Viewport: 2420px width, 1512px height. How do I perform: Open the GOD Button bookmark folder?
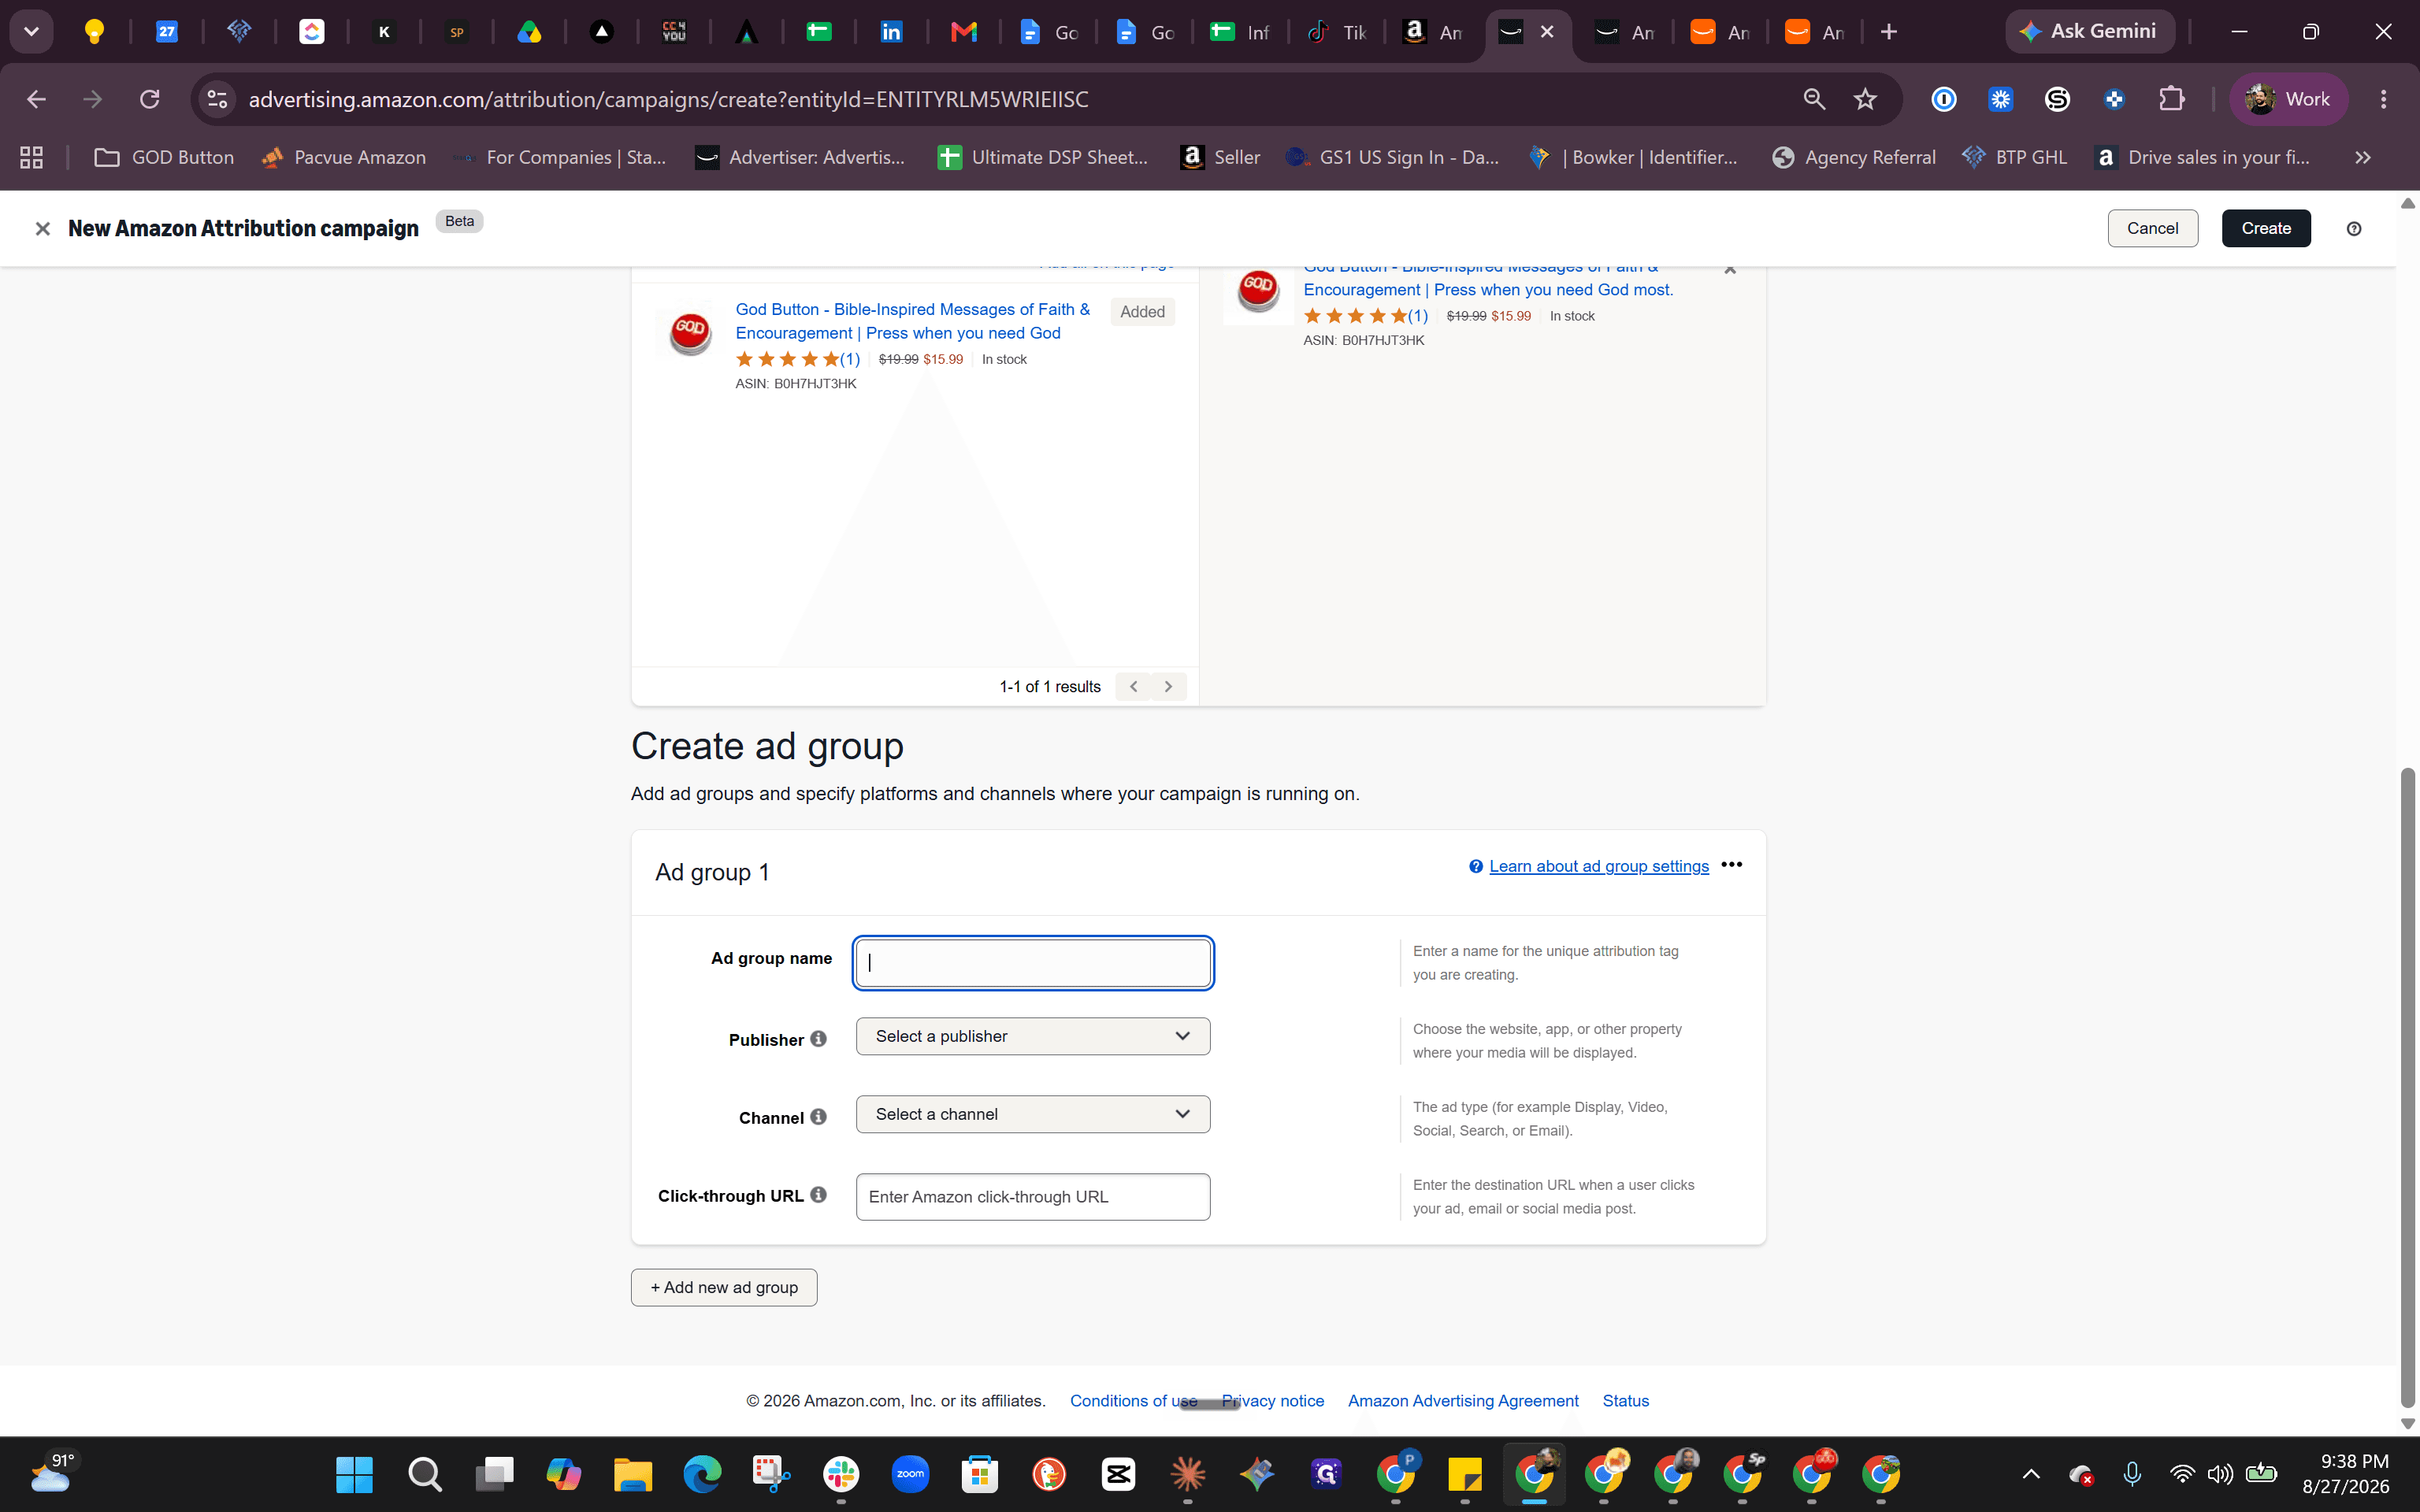164,157
